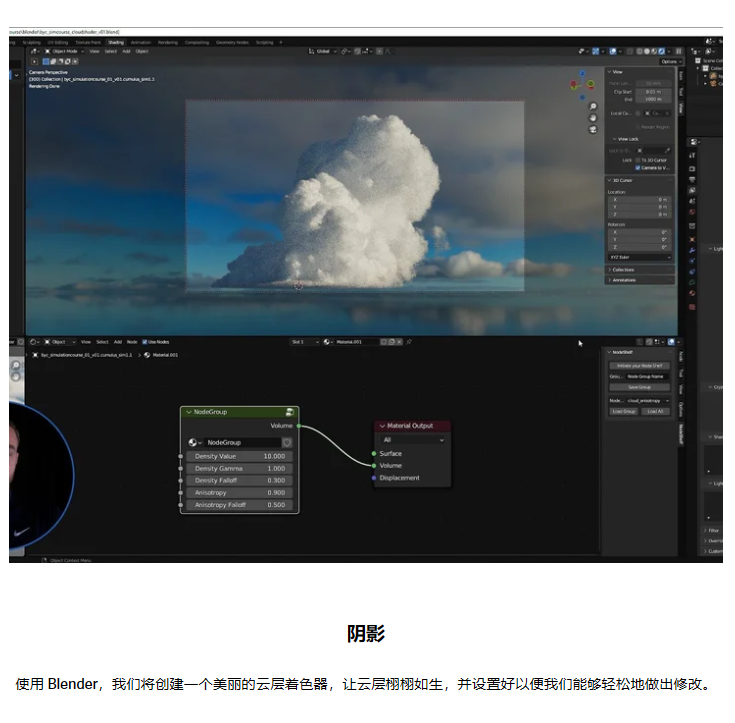Click the Density Value slider field

tap(240, 456)
